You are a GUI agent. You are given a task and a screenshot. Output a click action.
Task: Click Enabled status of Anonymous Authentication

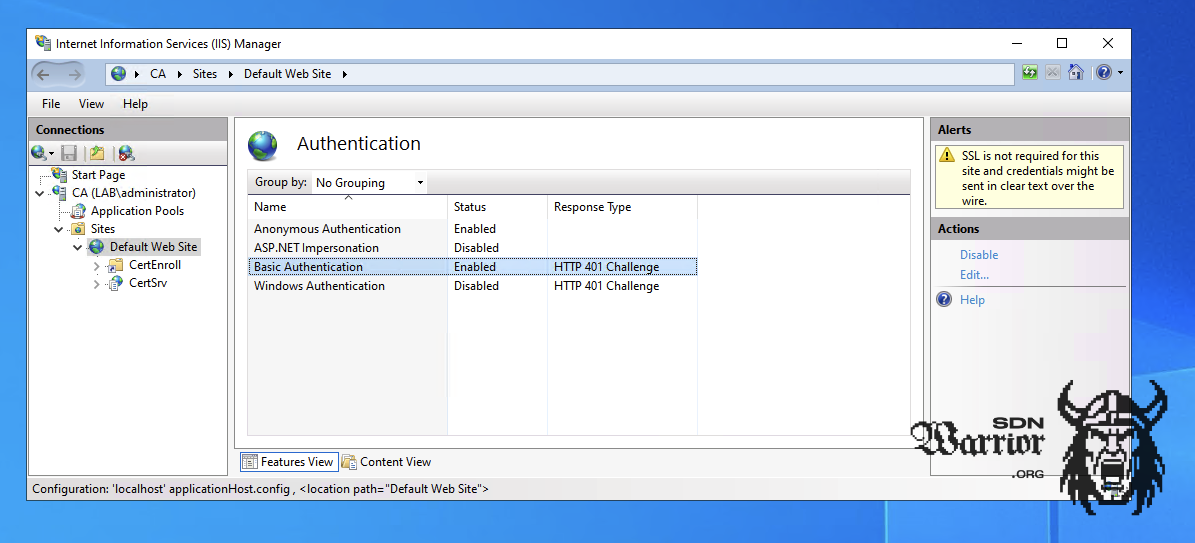[x=475, y=229]
